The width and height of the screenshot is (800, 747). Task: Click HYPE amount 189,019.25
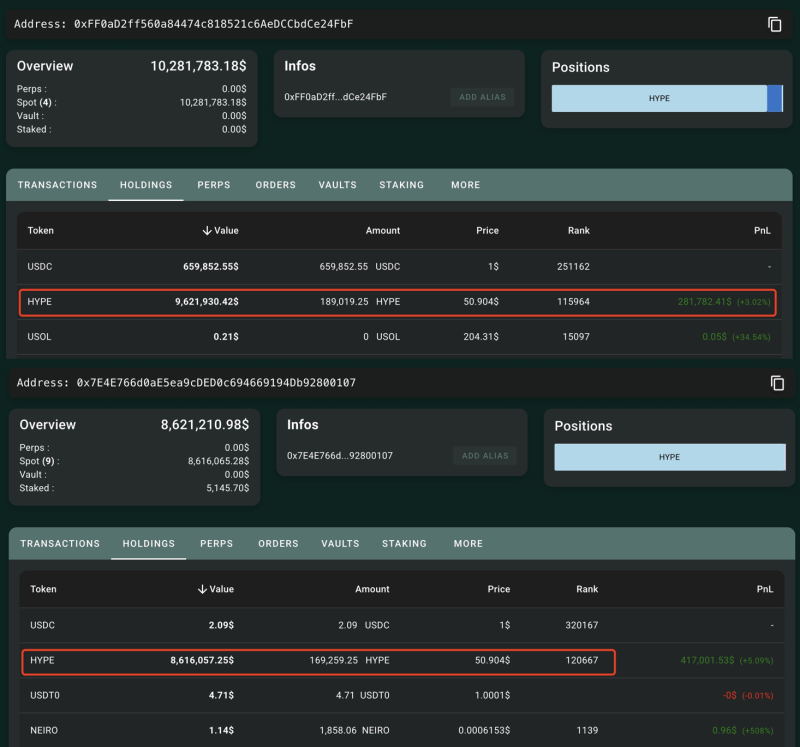pos(344,302)
